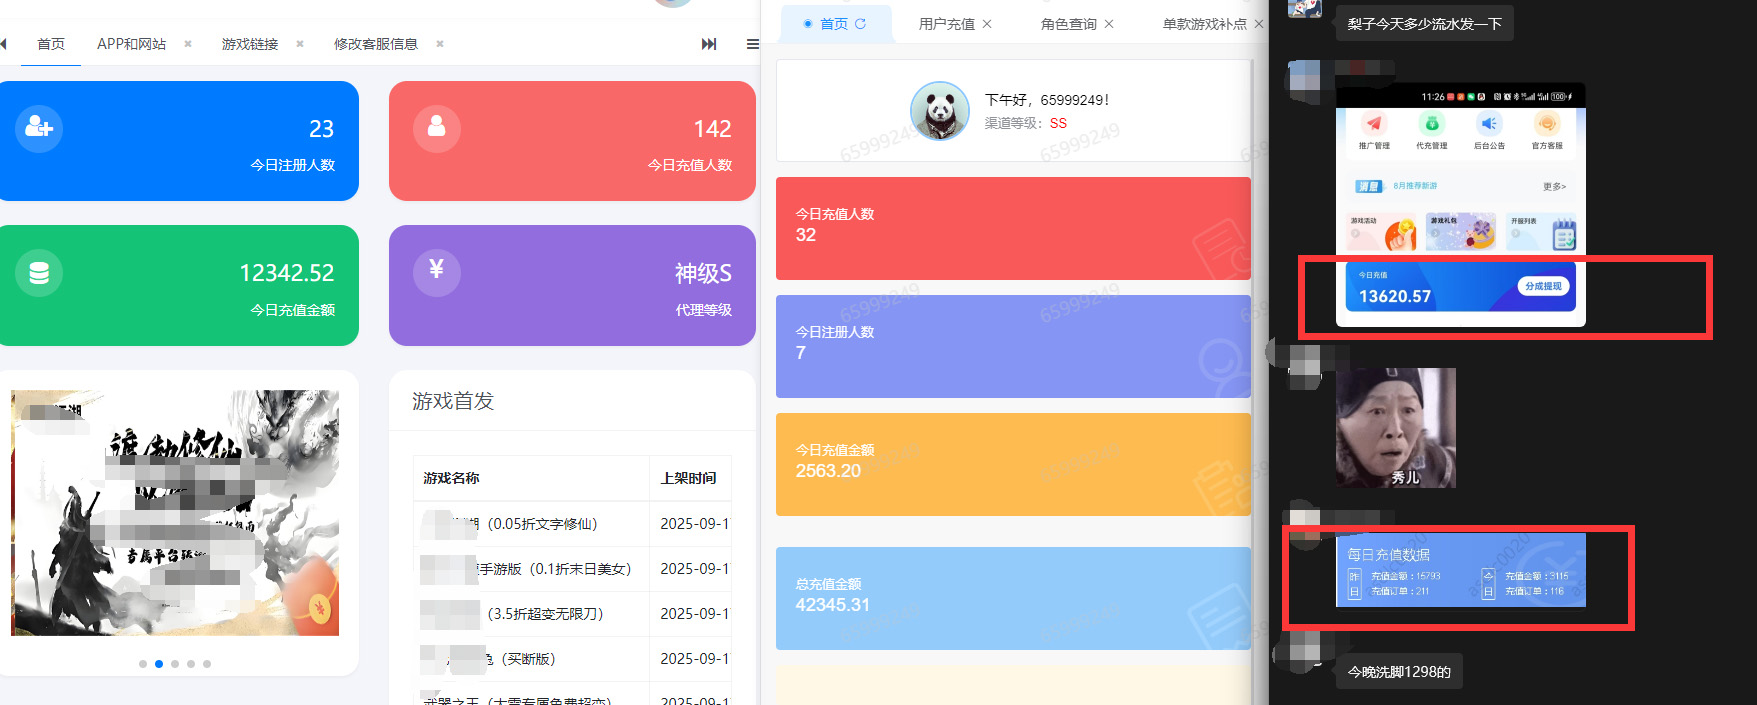The height and width of the screenshot is (705, 1757).
Task: Click the 12342.52 recharge amount value
Action: [x=286, y=273]
